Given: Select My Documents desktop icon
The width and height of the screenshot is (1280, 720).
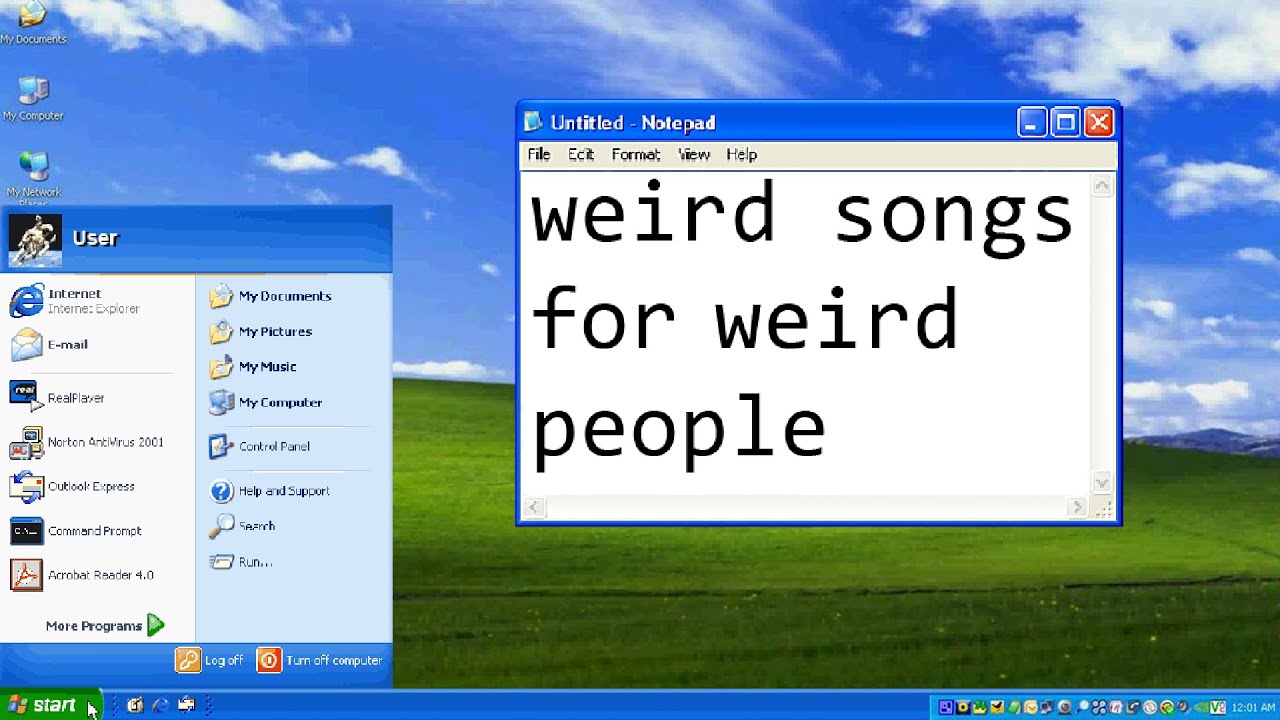Looking at the screenshot, I should click(x=33, y=22).
